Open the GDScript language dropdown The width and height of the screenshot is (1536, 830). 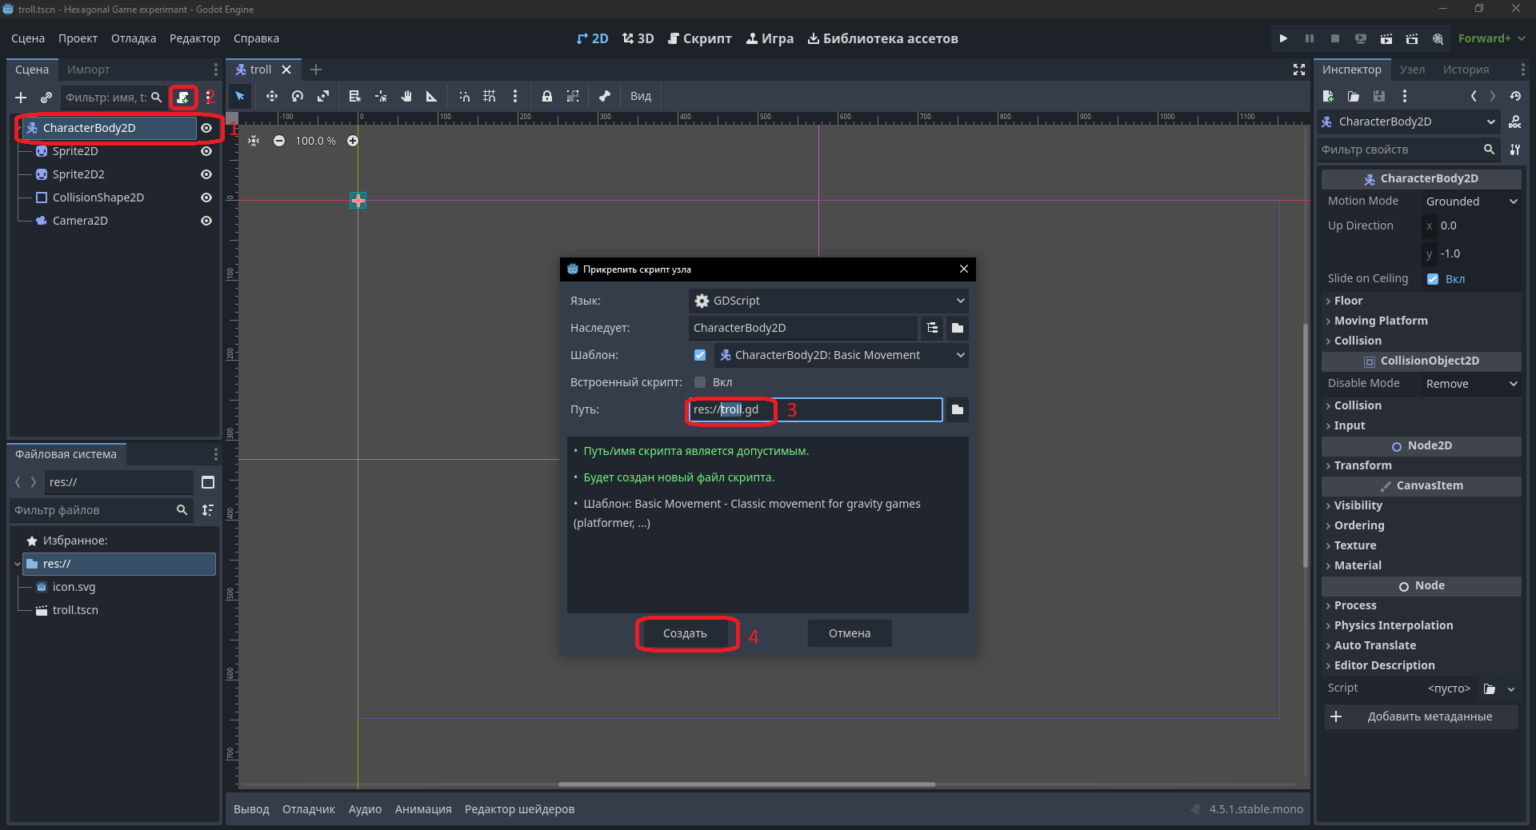829,301
